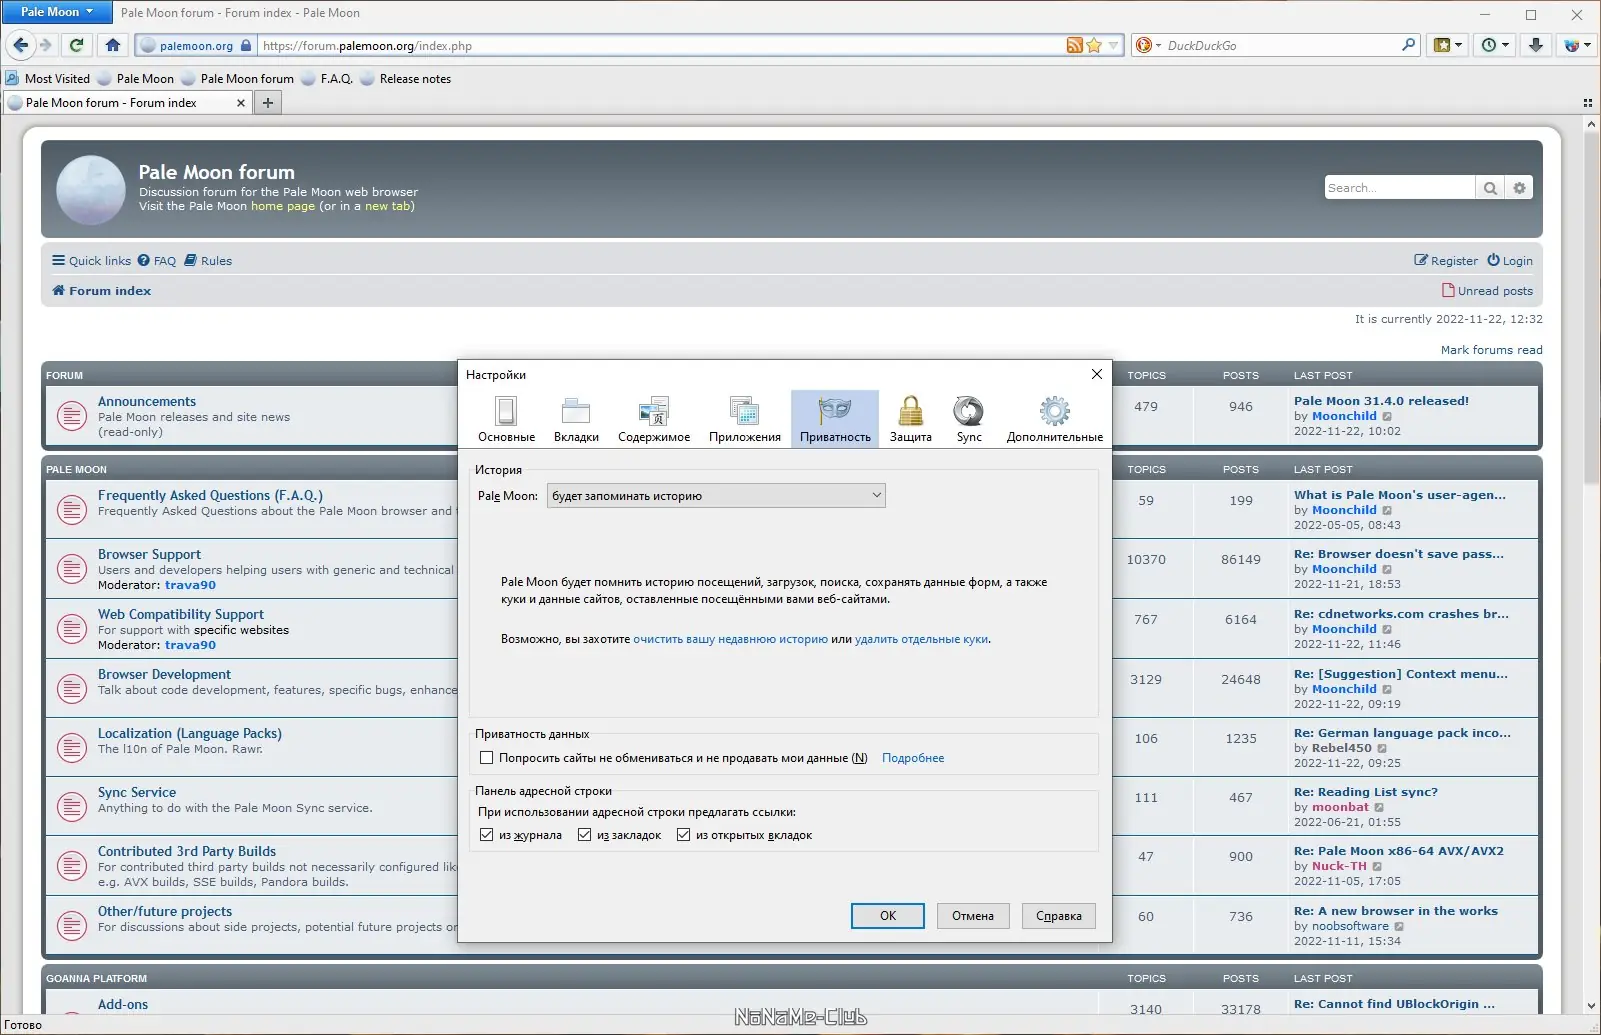
Task: Click the forum Search input field
Action: [1400, 188]
